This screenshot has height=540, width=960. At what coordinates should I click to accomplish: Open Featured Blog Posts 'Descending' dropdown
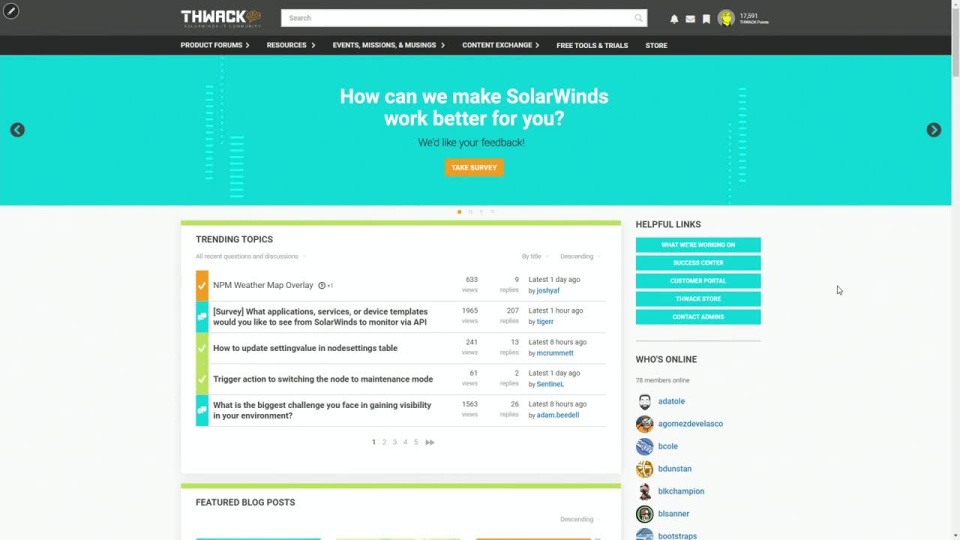[x=580, y=519]
